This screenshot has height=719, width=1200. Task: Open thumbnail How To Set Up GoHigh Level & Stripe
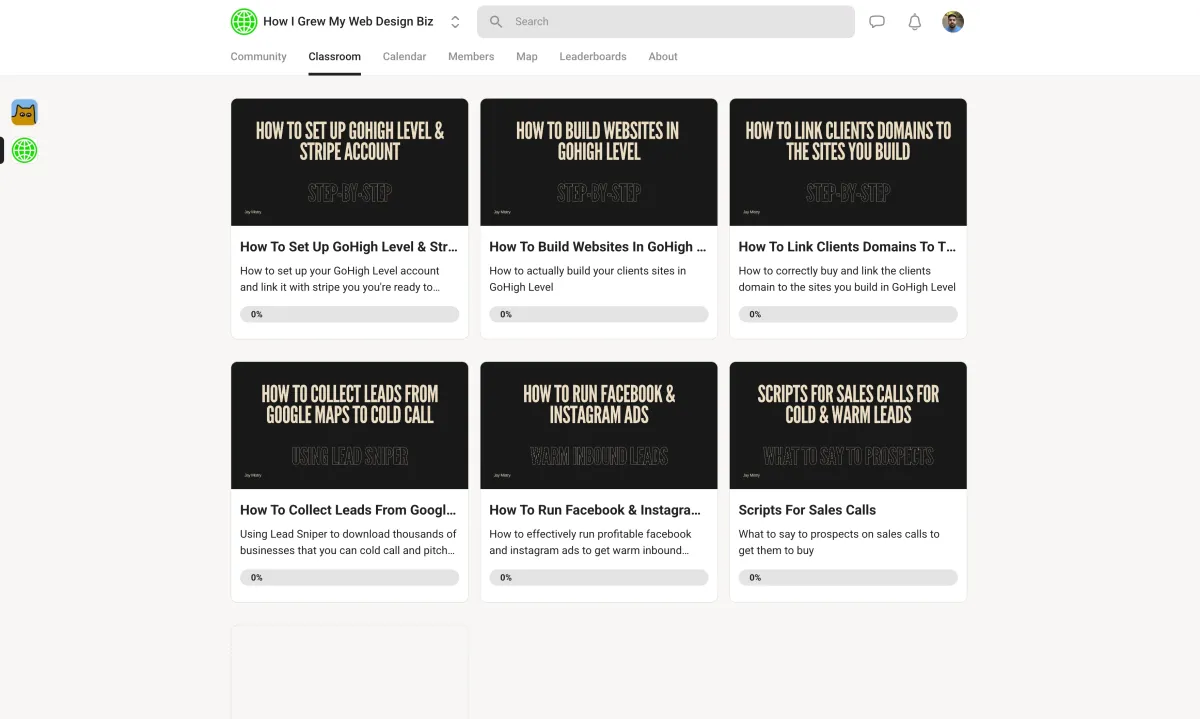pos(349,162)
